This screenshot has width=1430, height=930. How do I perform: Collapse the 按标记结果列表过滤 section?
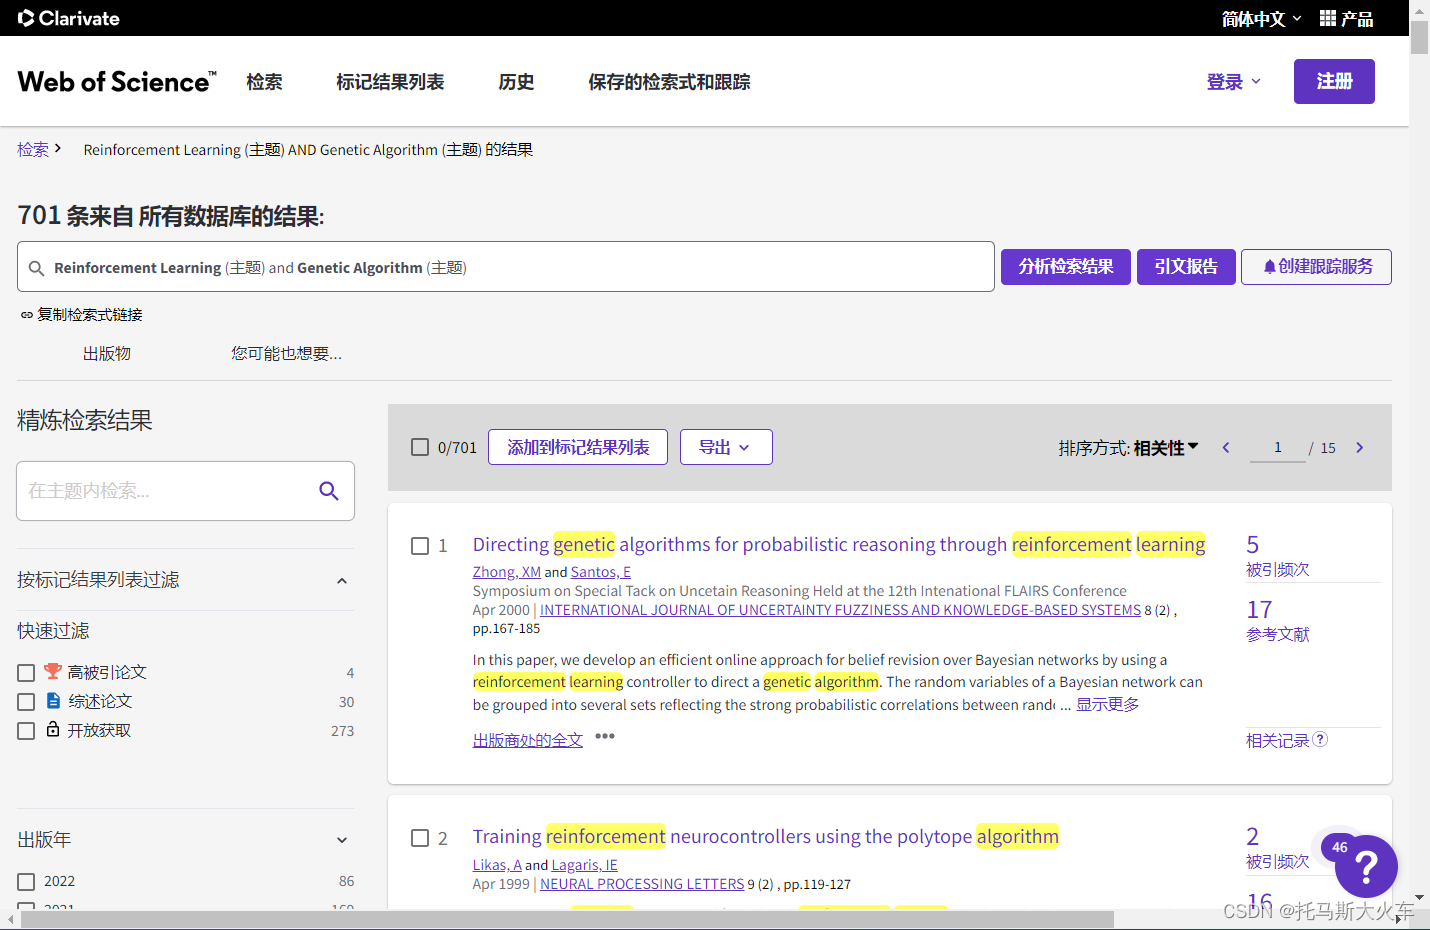tap(342, 581)
